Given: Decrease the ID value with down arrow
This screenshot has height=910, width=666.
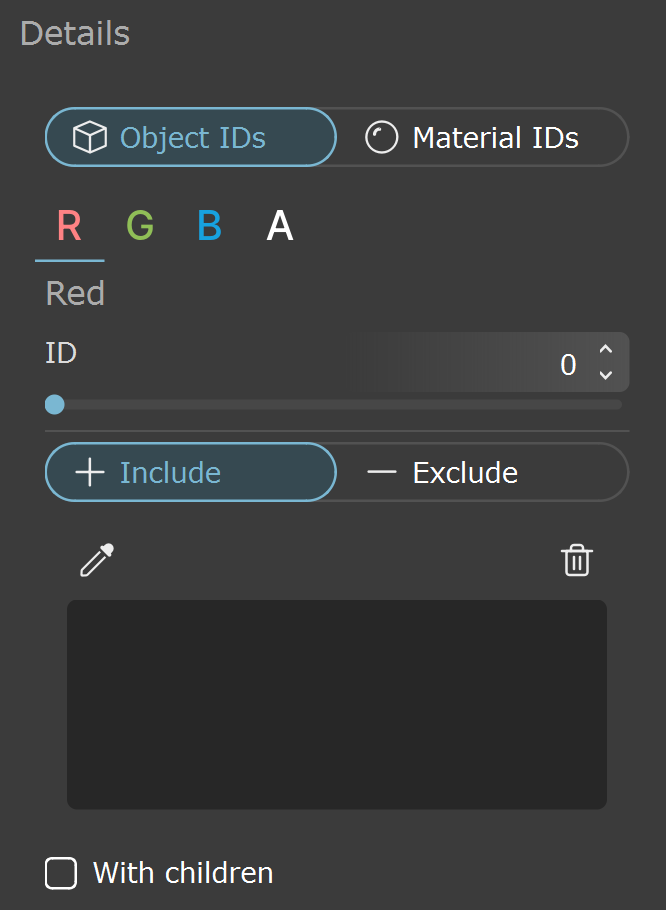Looking at the screenshot, I should [x=606, y=375].
